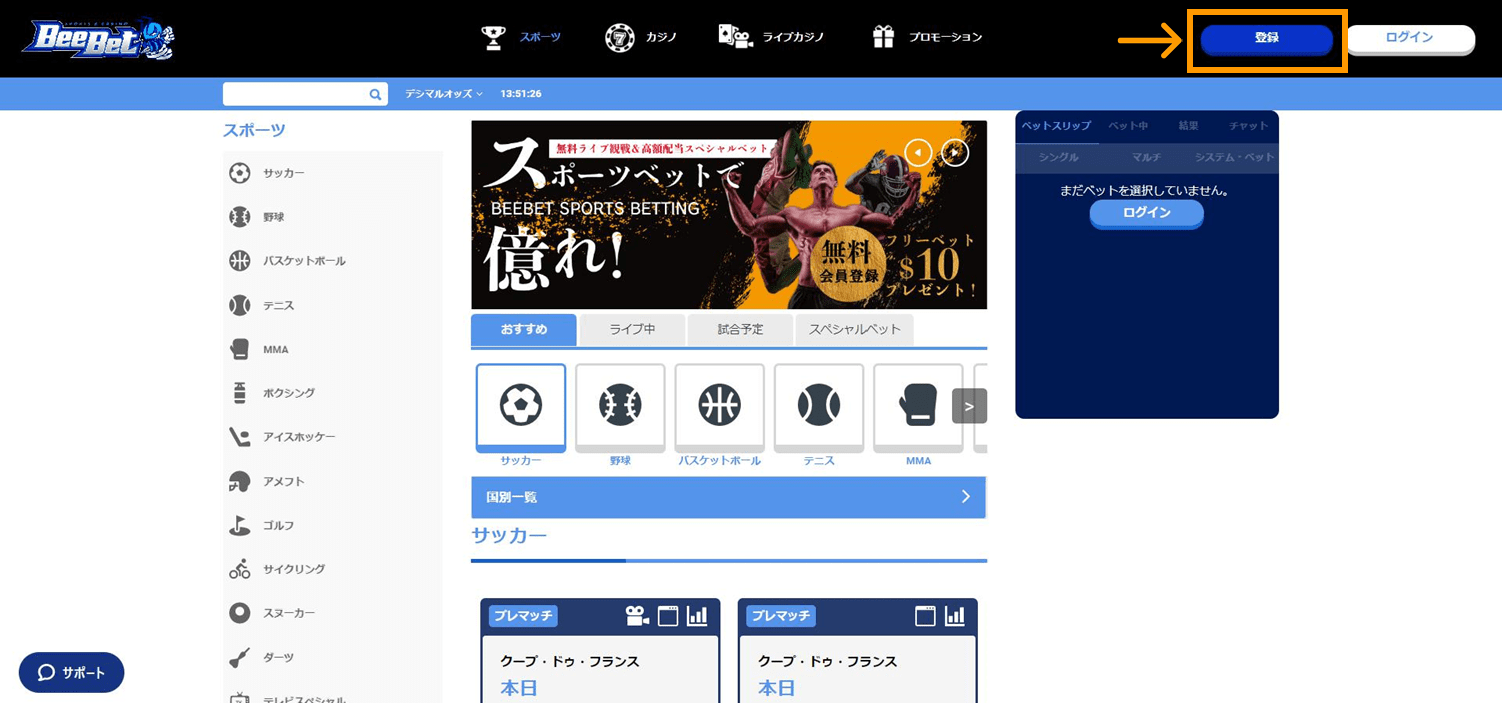The height and width of the screenshot is (703, 1502).
Task: Click the bar chart icon on second match card
Action: [955, 616]
